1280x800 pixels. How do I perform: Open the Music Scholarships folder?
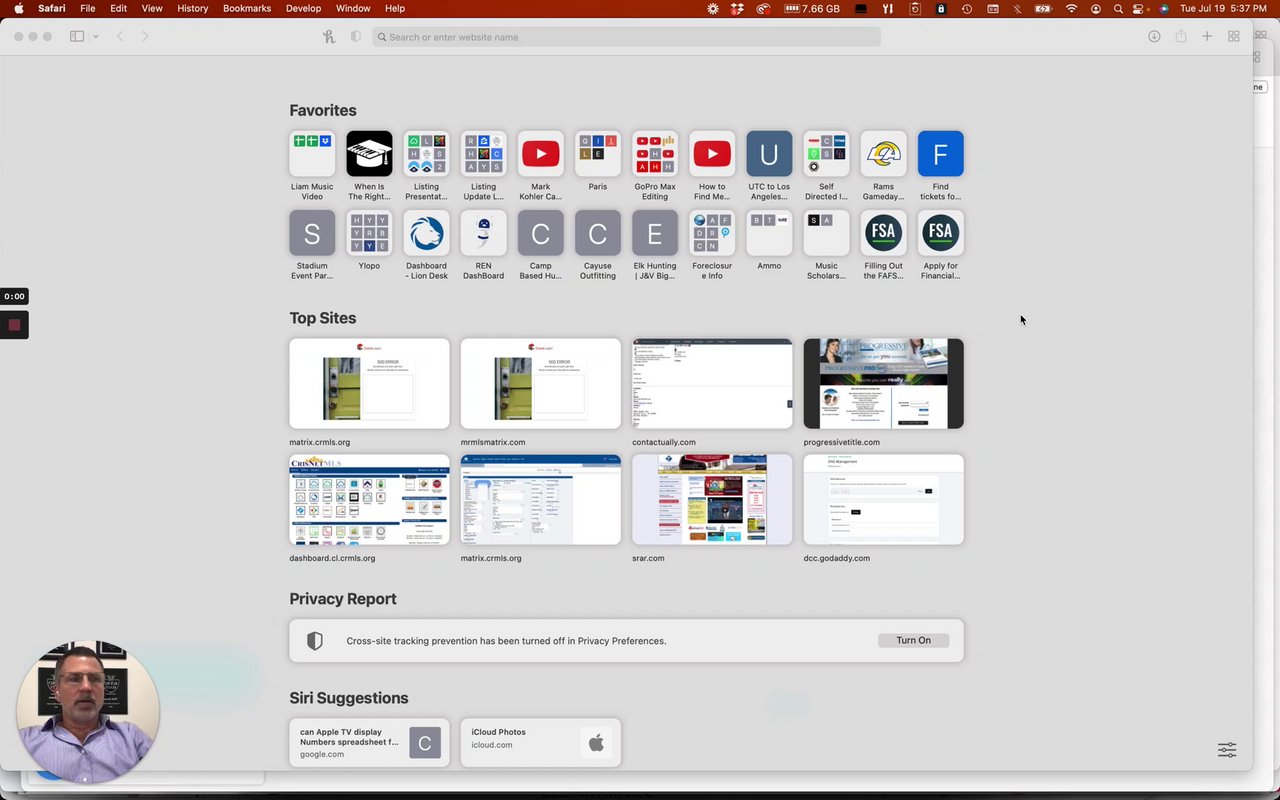pyautogui.click(x=826, y=233)
